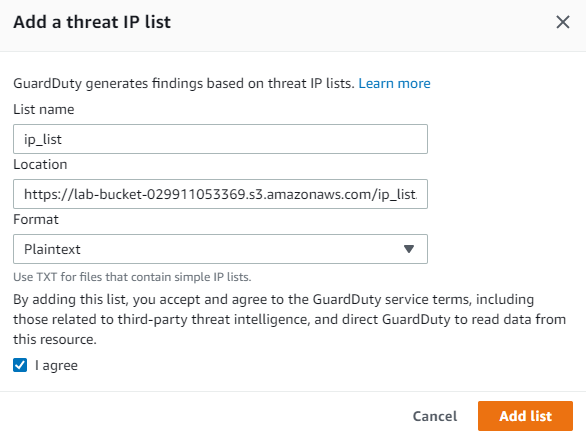Click the dialog title Add a threat IP list
586x440 pixels.
[x=92, y=22]
